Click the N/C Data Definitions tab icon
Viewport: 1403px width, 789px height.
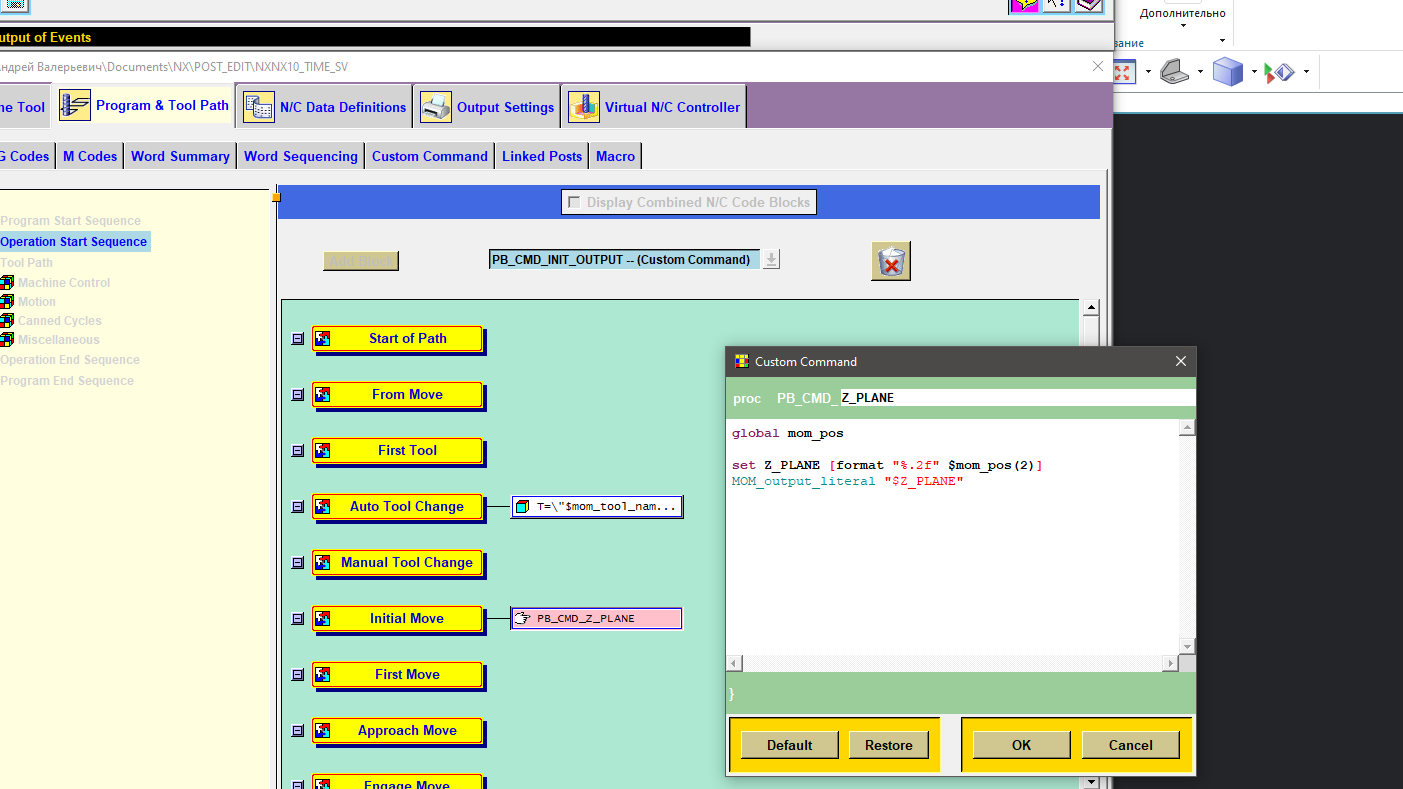[x=259, y=107]
